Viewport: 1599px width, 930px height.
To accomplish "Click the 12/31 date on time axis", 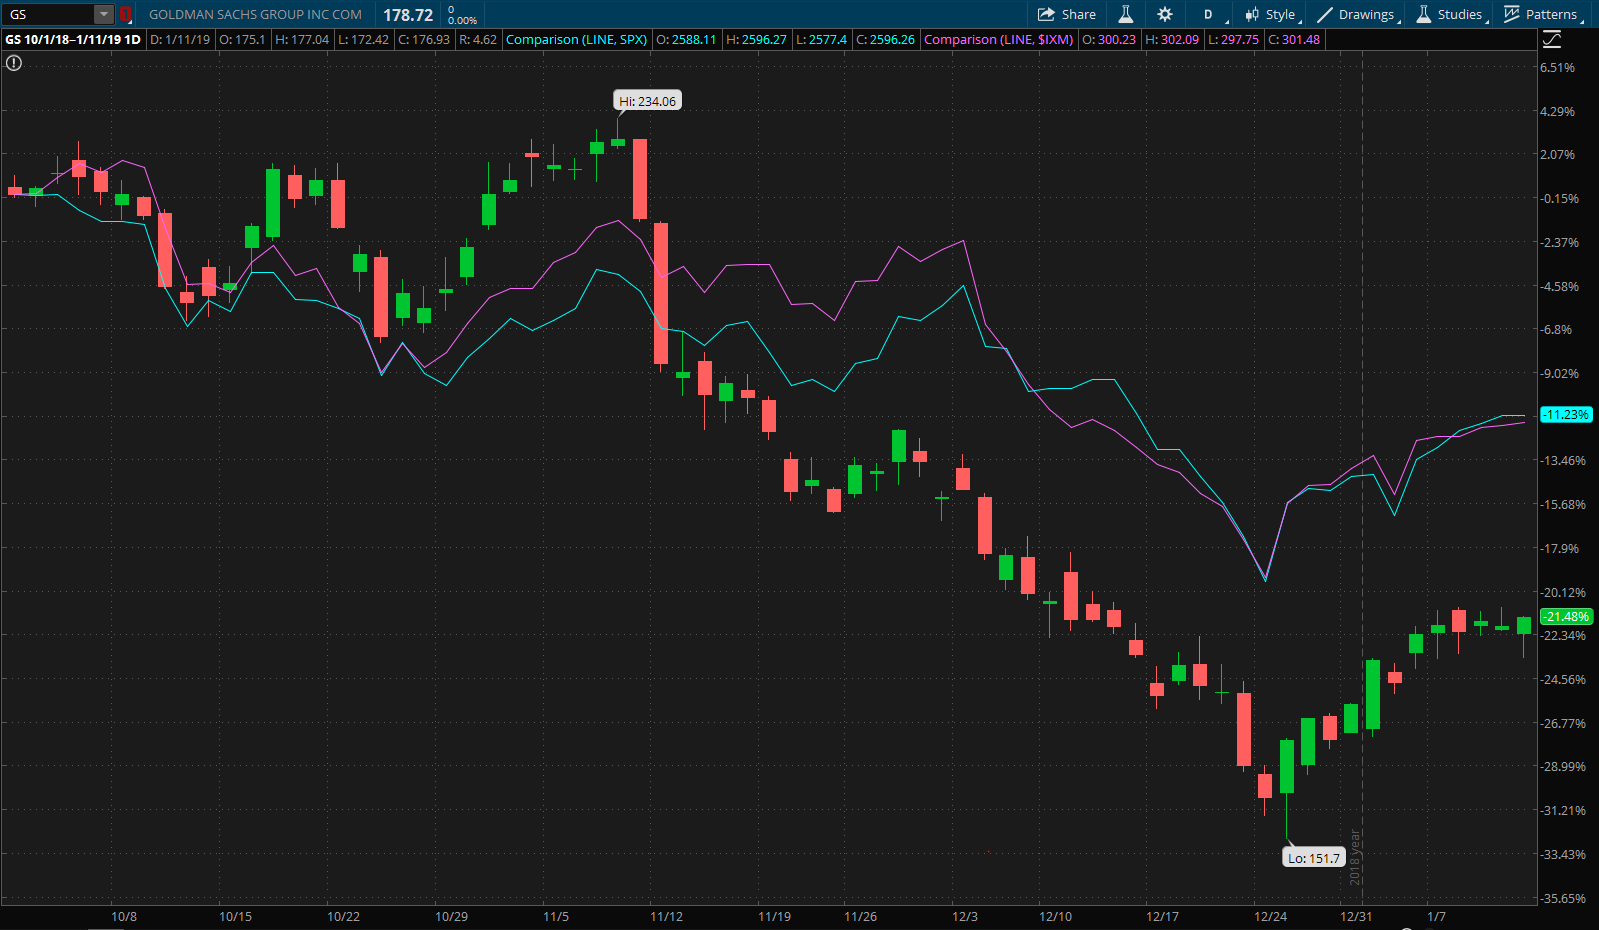I will [x=1356, y=916].
